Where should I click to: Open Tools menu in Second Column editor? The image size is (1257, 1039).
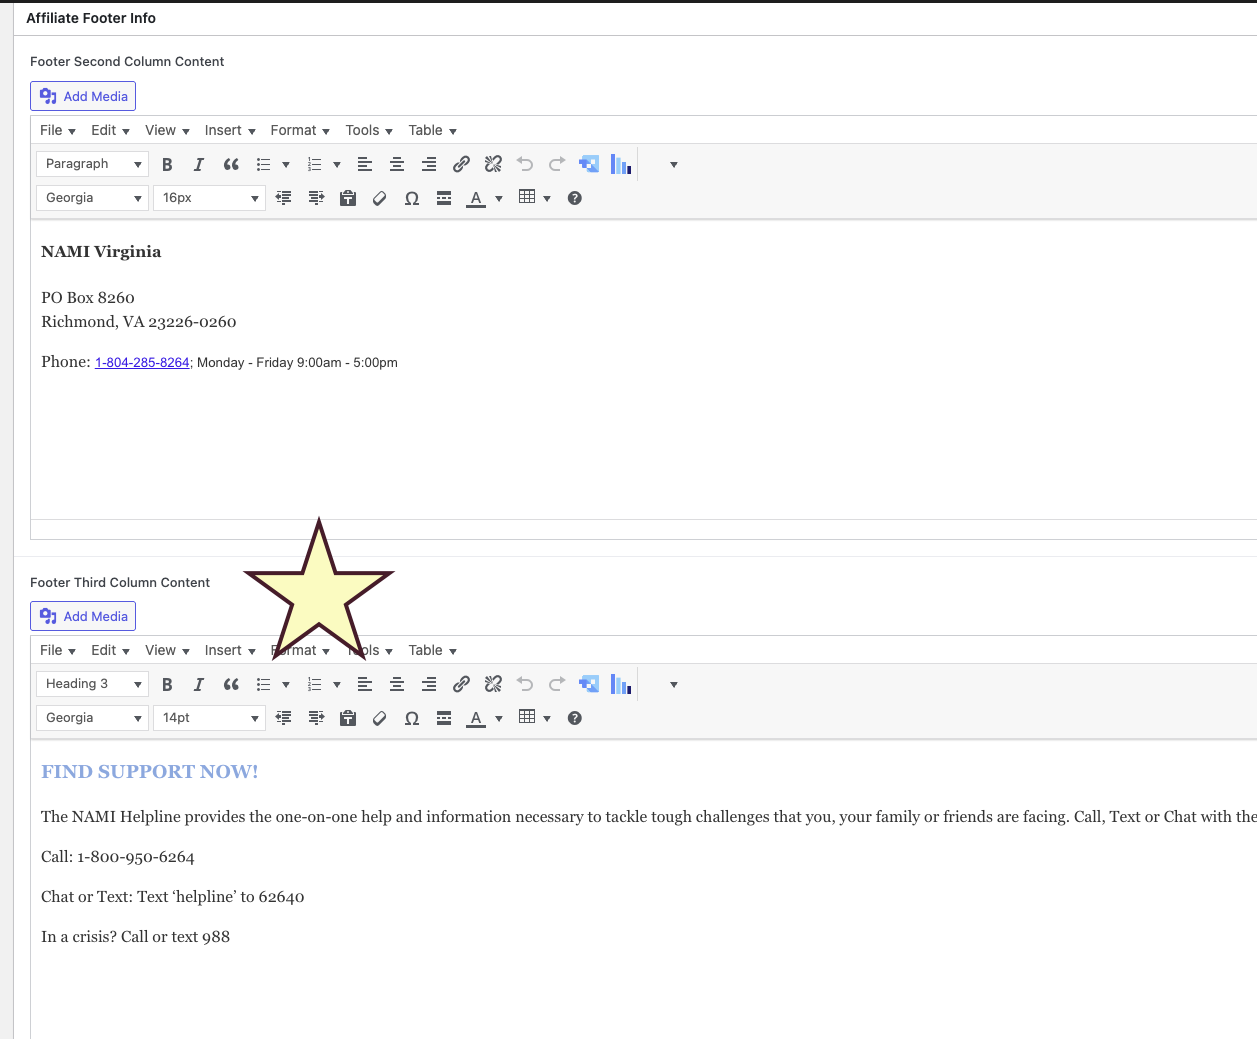[x=369, y=131]
